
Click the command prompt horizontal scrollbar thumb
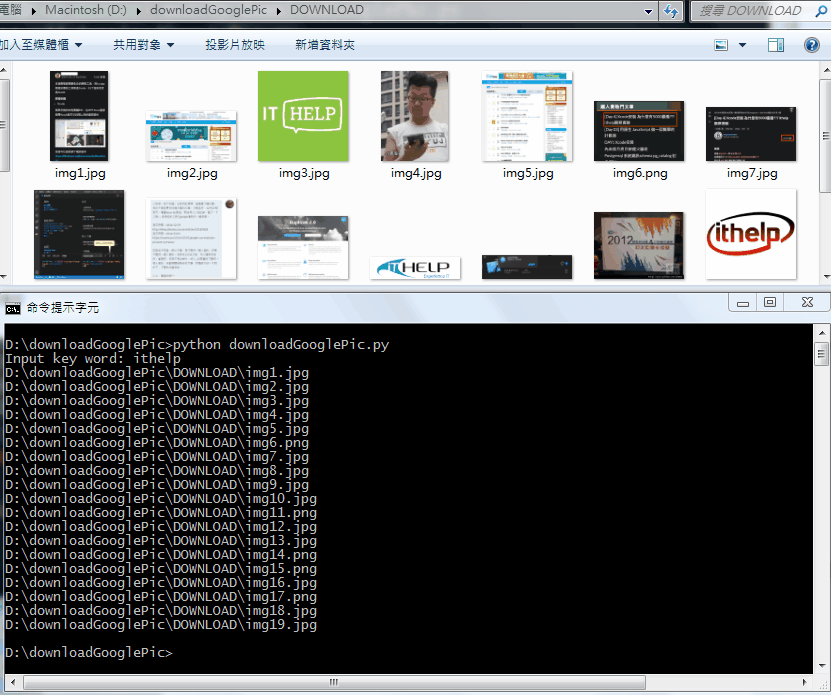pos(334,682)
